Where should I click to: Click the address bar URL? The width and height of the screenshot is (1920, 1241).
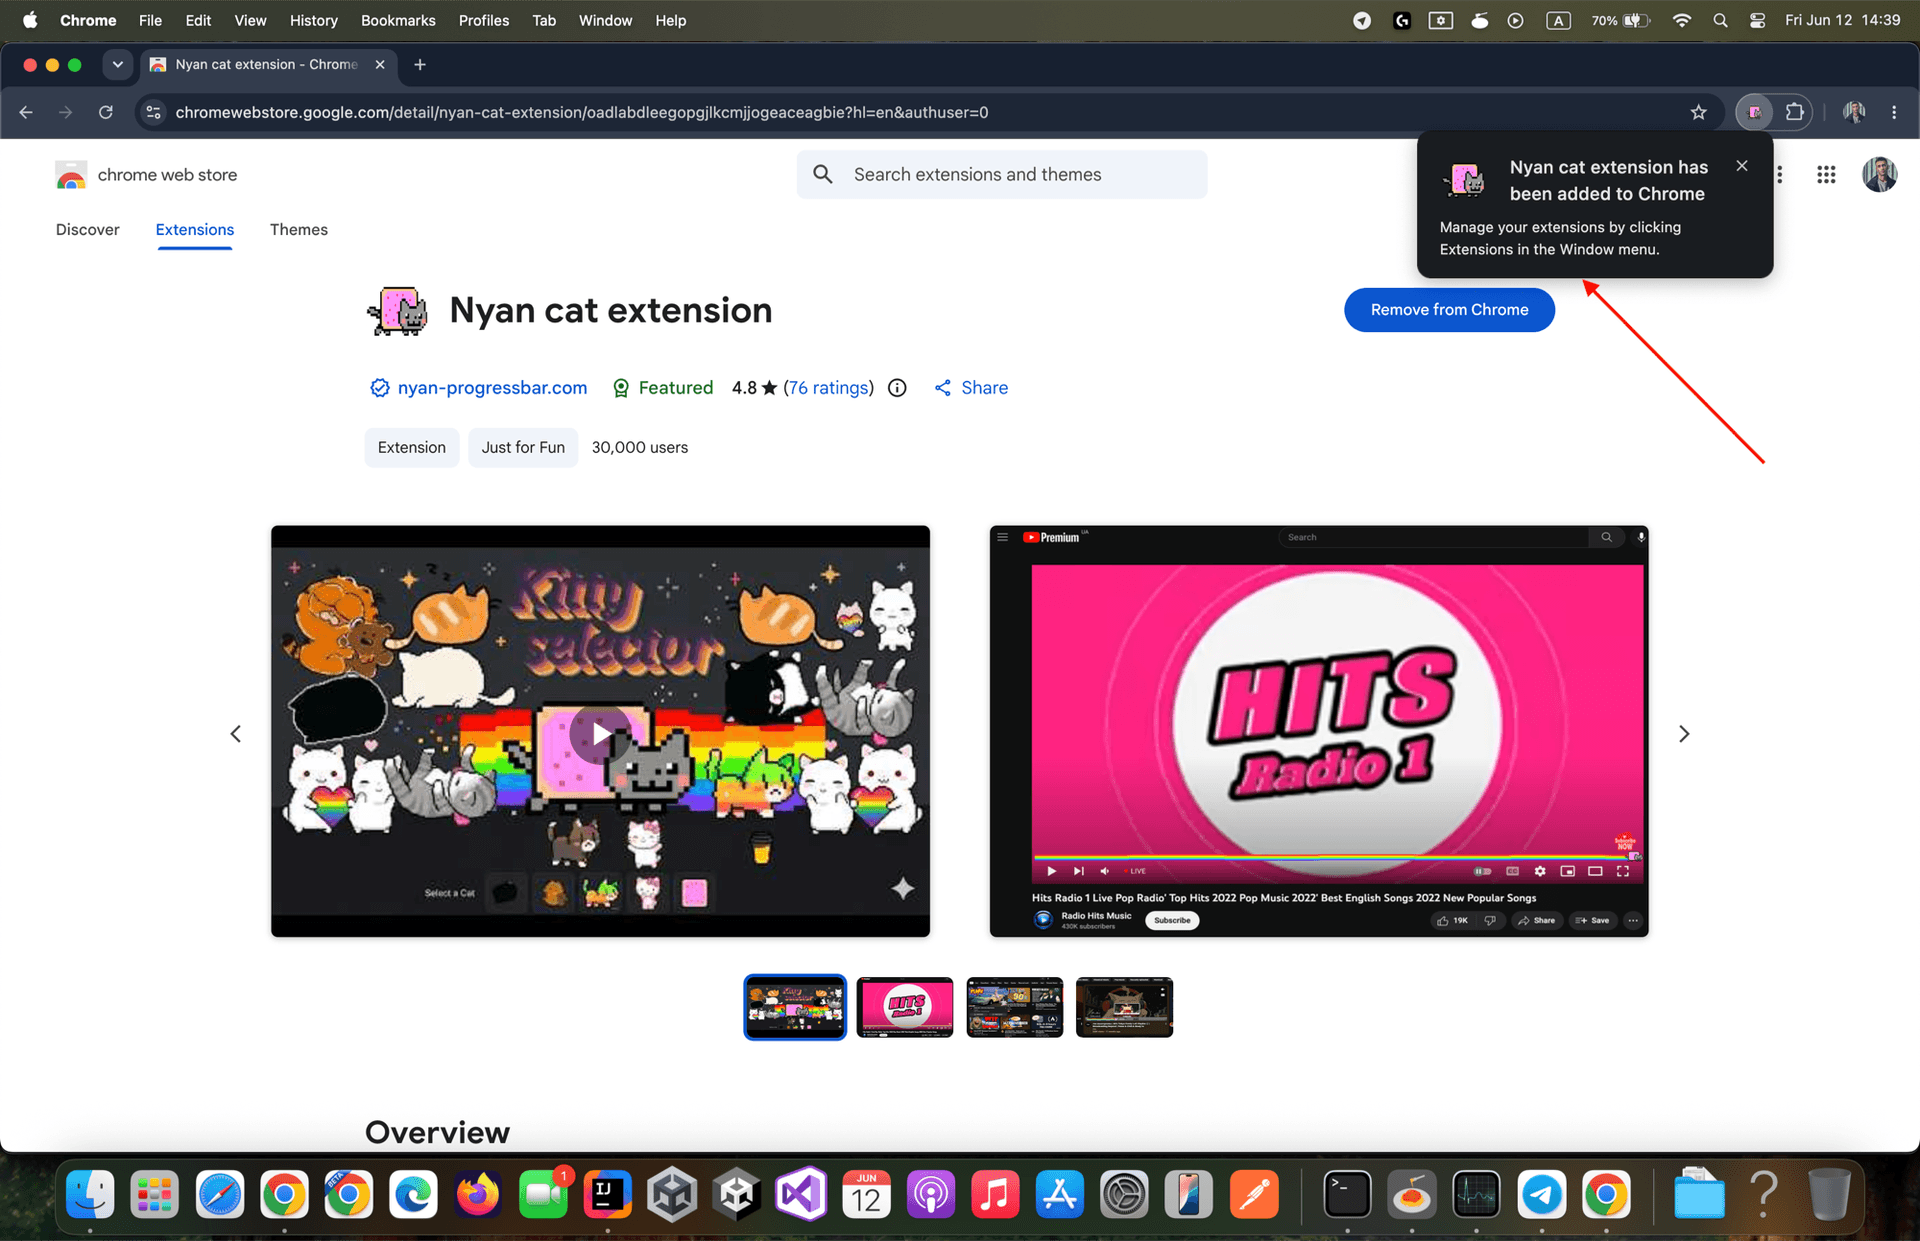[x=581, y=112]
